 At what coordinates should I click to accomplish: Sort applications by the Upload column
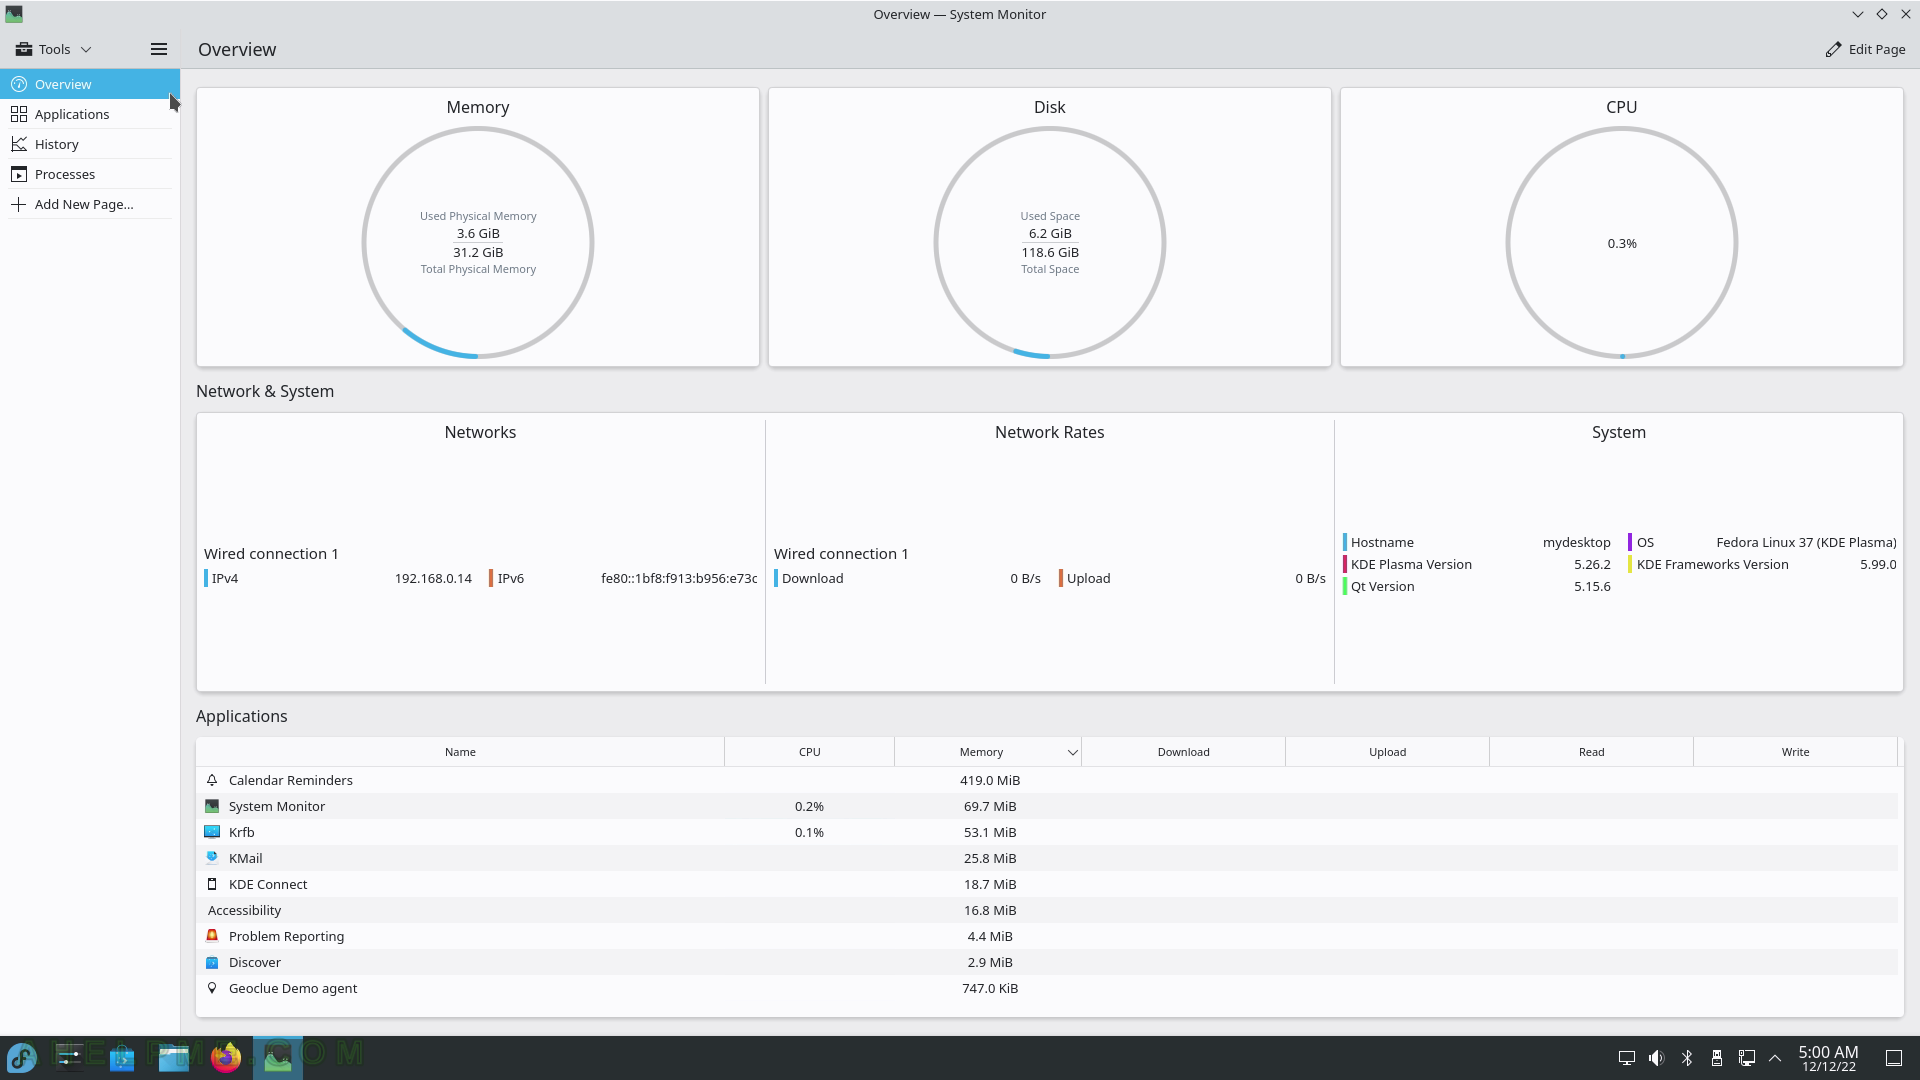click(x=1387, y=752)
